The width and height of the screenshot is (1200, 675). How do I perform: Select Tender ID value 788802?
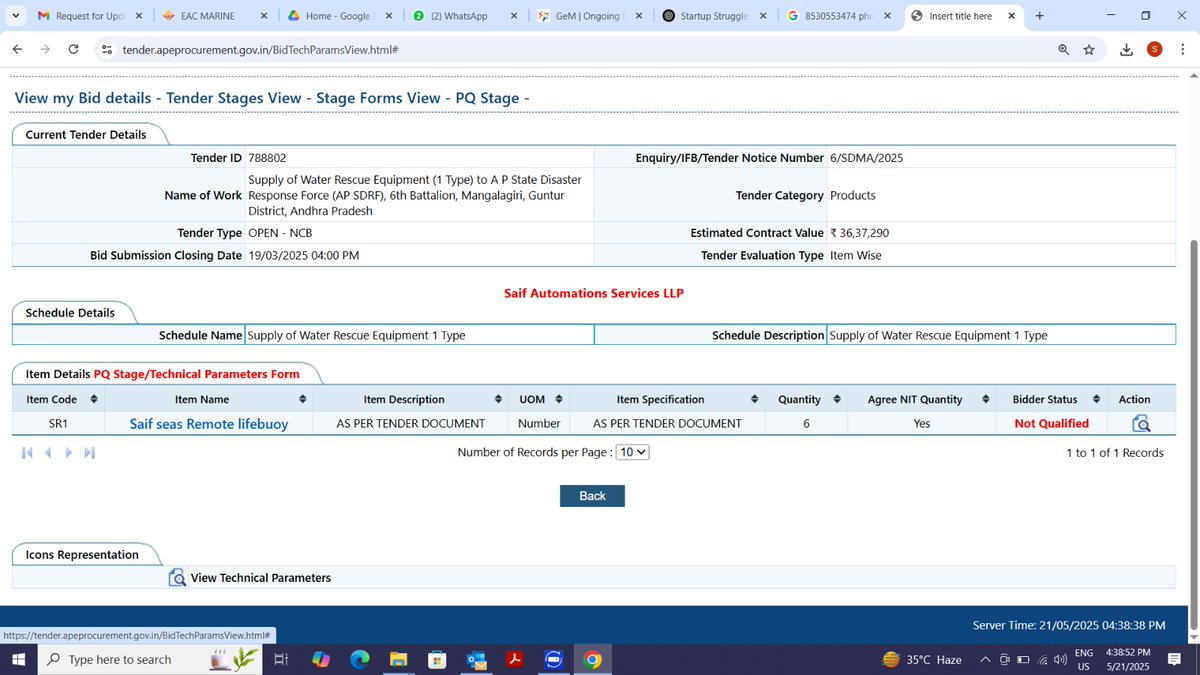(267, 158)
